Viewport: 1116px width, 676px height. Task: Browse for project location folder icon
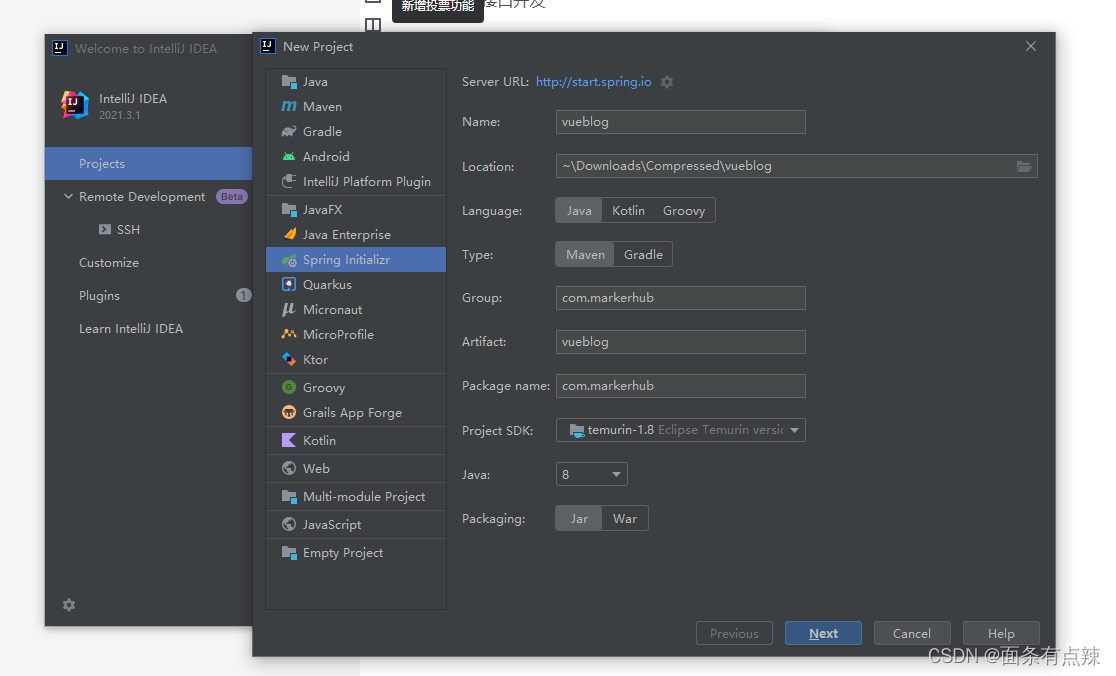(1023, 167)
